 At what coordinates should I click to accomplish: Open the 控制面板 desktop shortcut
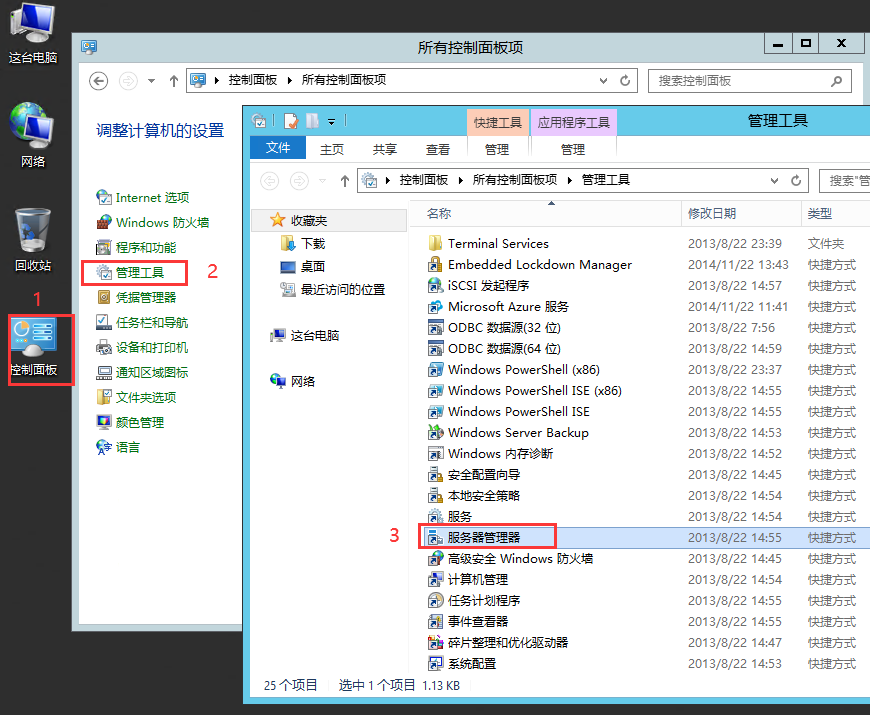coord(33,347)
